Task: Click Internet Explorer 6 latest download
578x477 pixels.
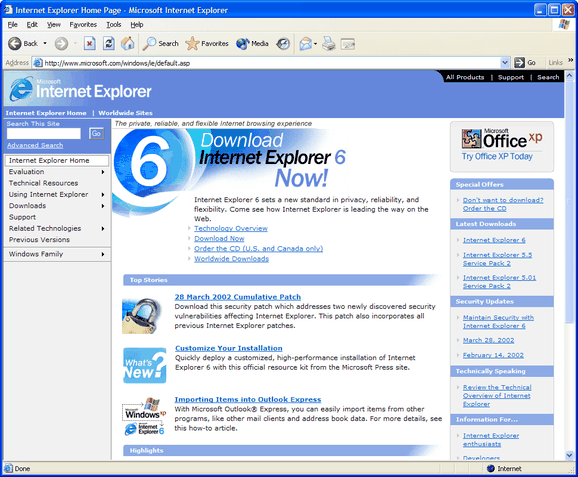Action: (x=494, y=240)
